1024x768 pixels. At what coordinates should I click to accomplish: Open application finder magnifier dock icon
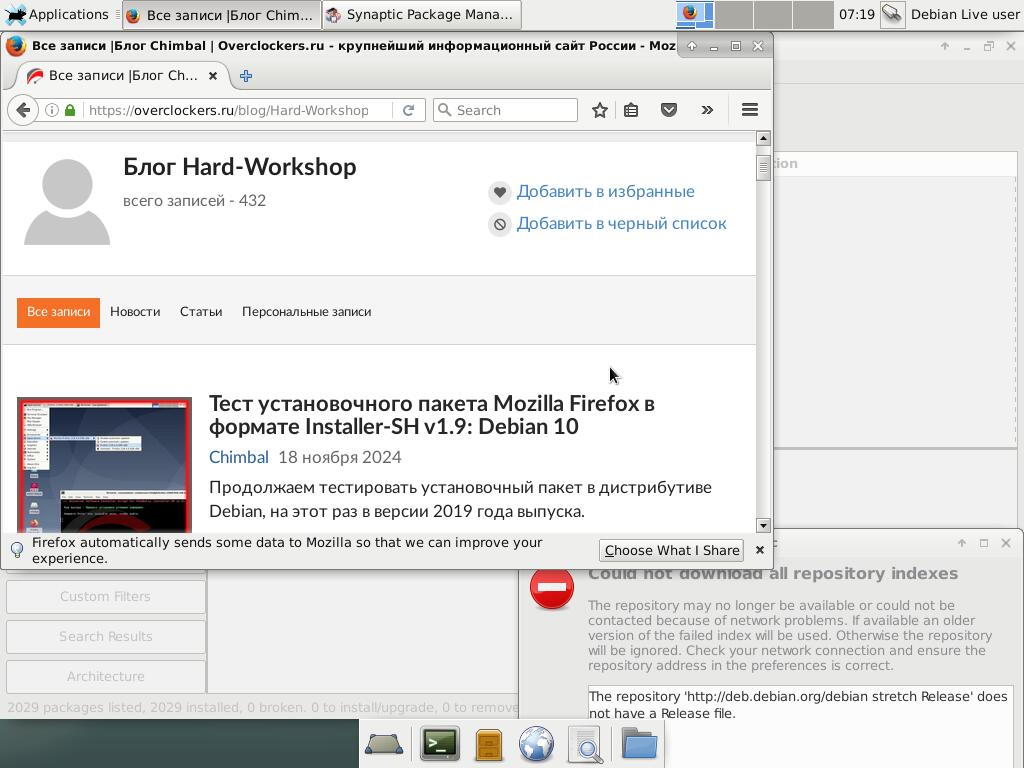pos(586,744)
